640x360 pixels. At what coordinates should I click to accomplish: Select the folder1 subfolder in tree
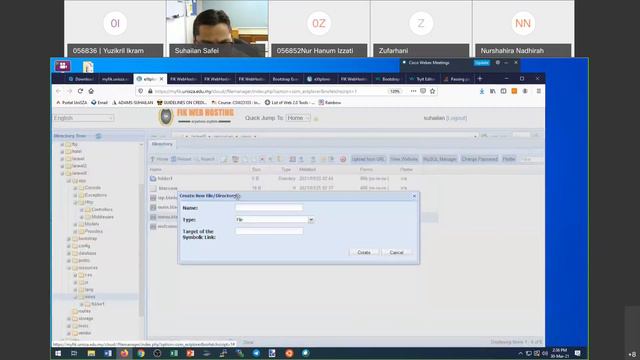98,304
